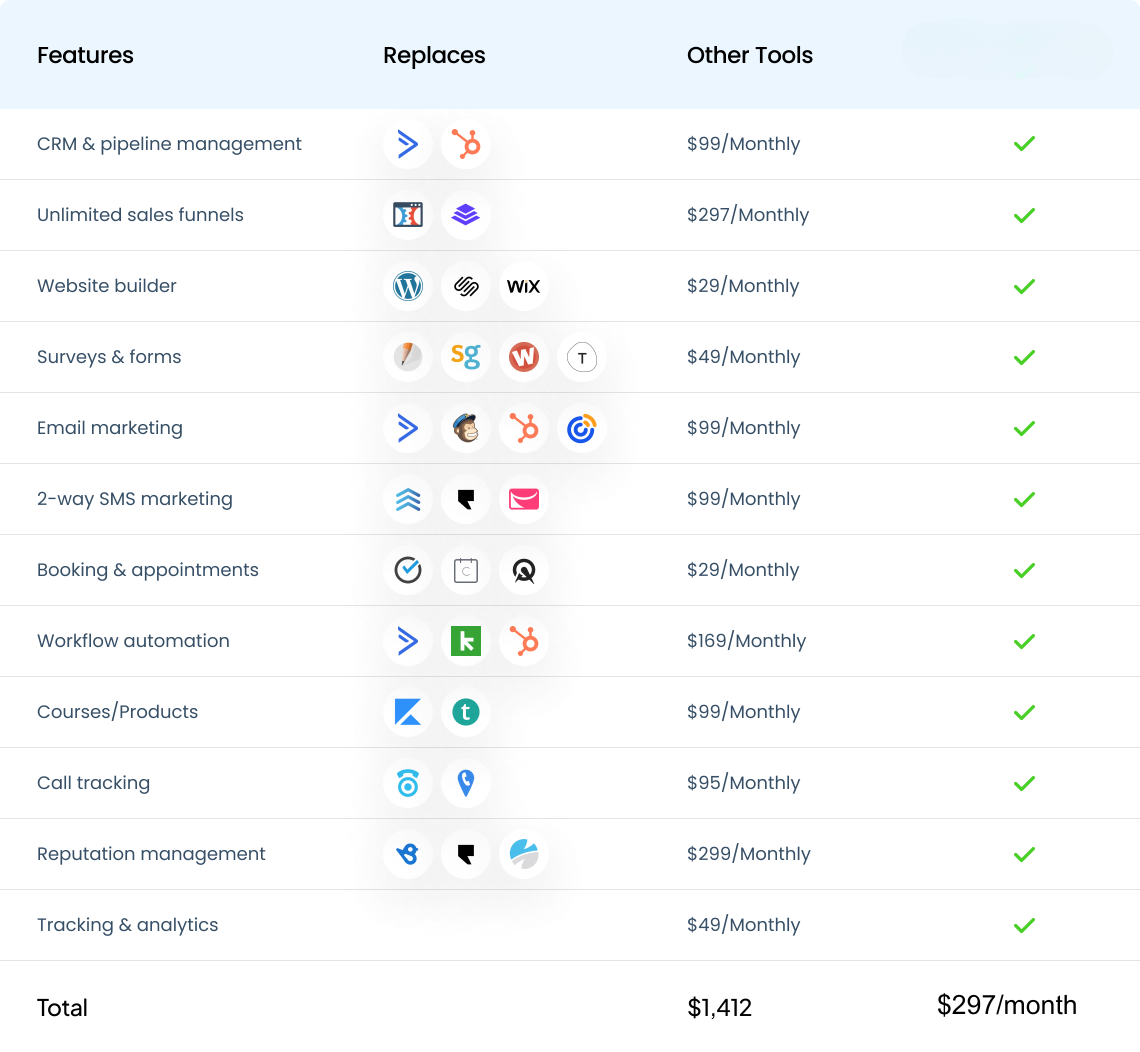Screen dimensions: 1140x1052
Task: Click the Squarespace icon in Website builder row
Action: tap(466, 286)
